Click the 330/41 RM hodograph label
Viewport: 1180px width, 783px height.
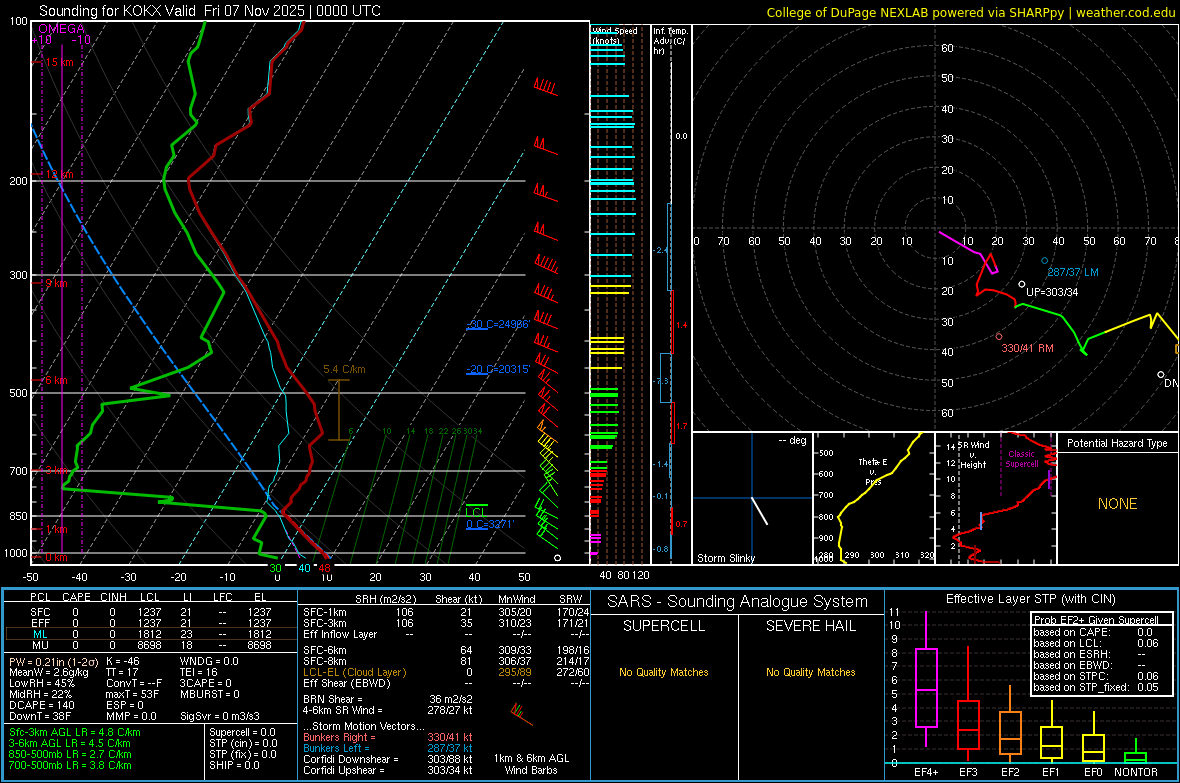[x=1027, y=349]
